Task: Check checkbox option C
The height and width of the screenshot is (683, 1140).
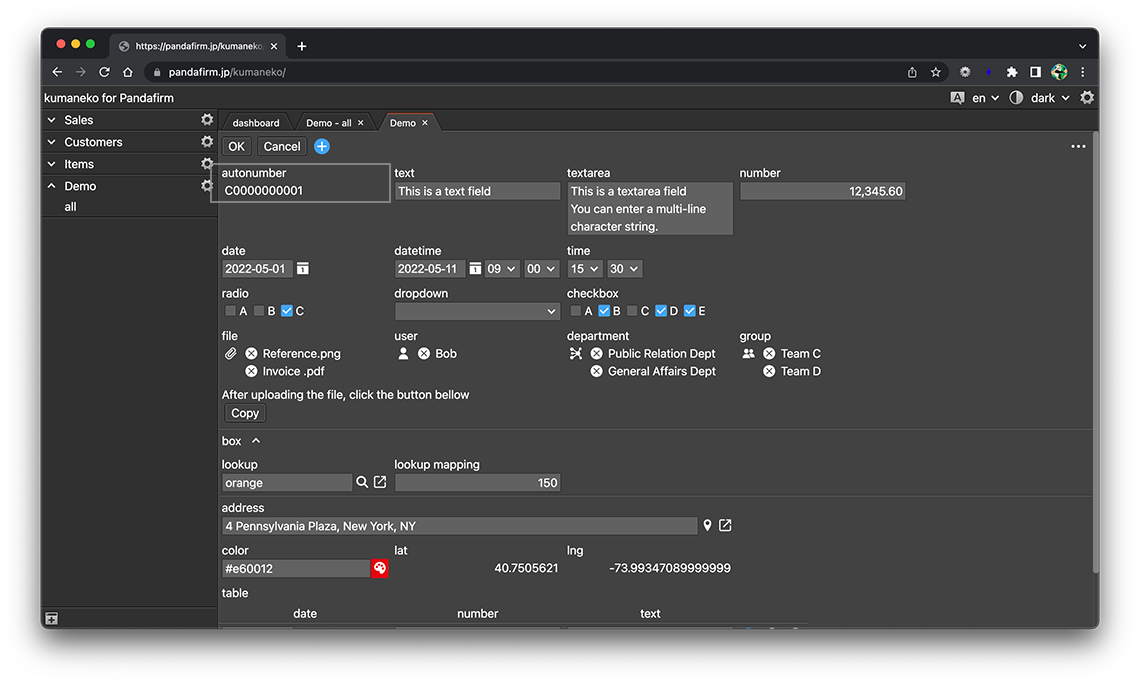Action: 632,312
